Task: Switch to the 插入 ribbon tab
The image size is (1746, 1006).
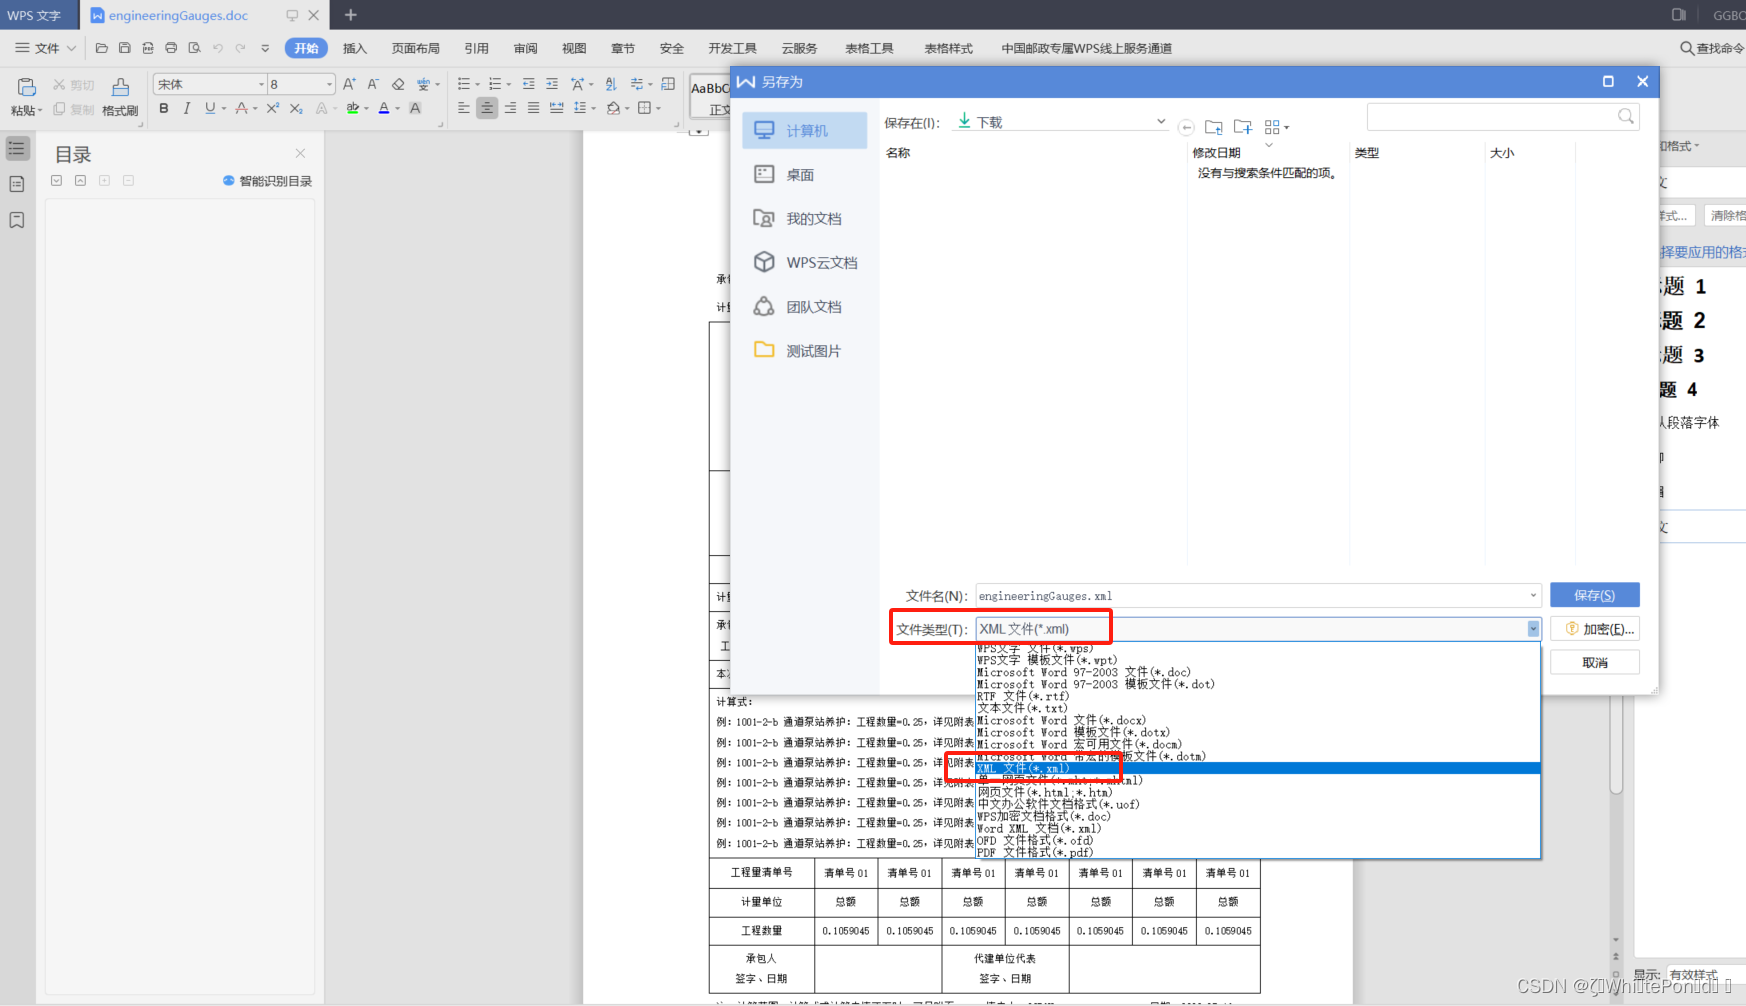Action: (355, 47)
